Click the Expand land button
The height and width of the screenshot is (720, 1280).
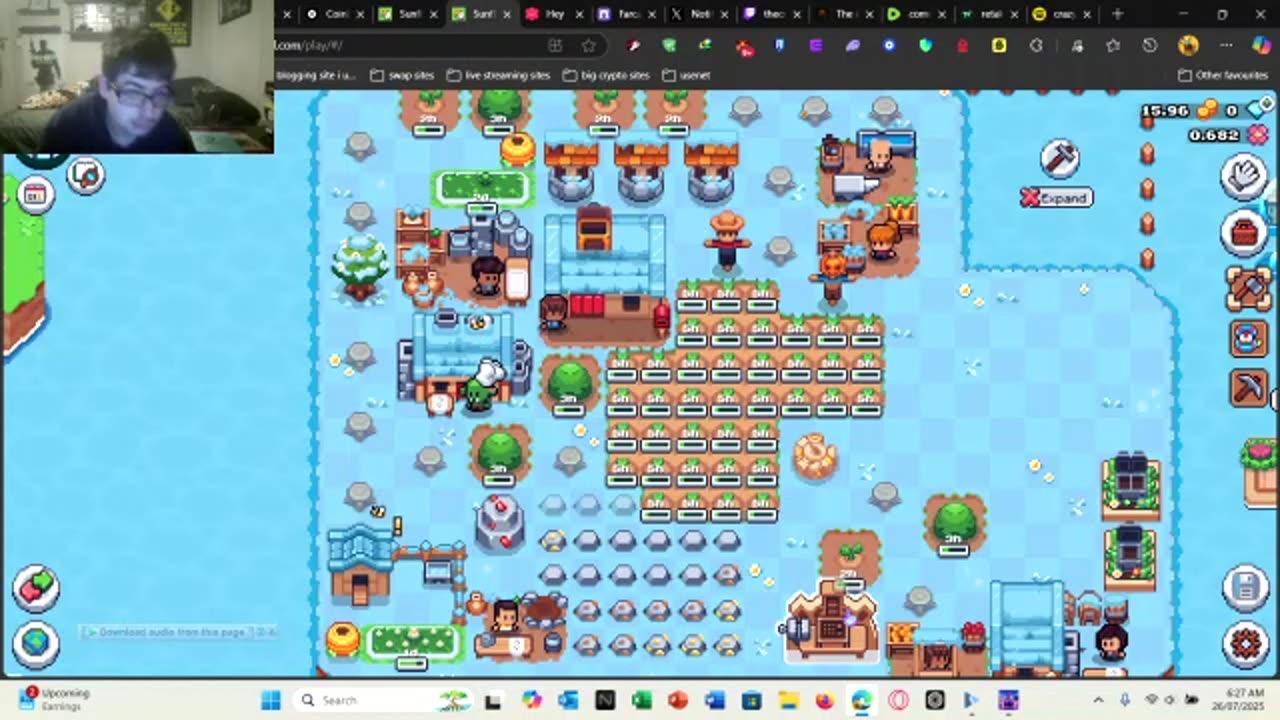1056,198
